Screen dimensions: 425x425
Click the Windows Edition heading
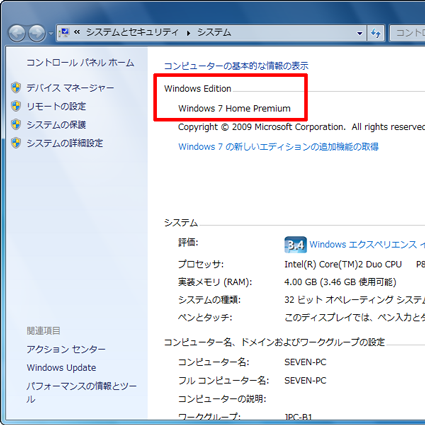[x=197, y=89]
